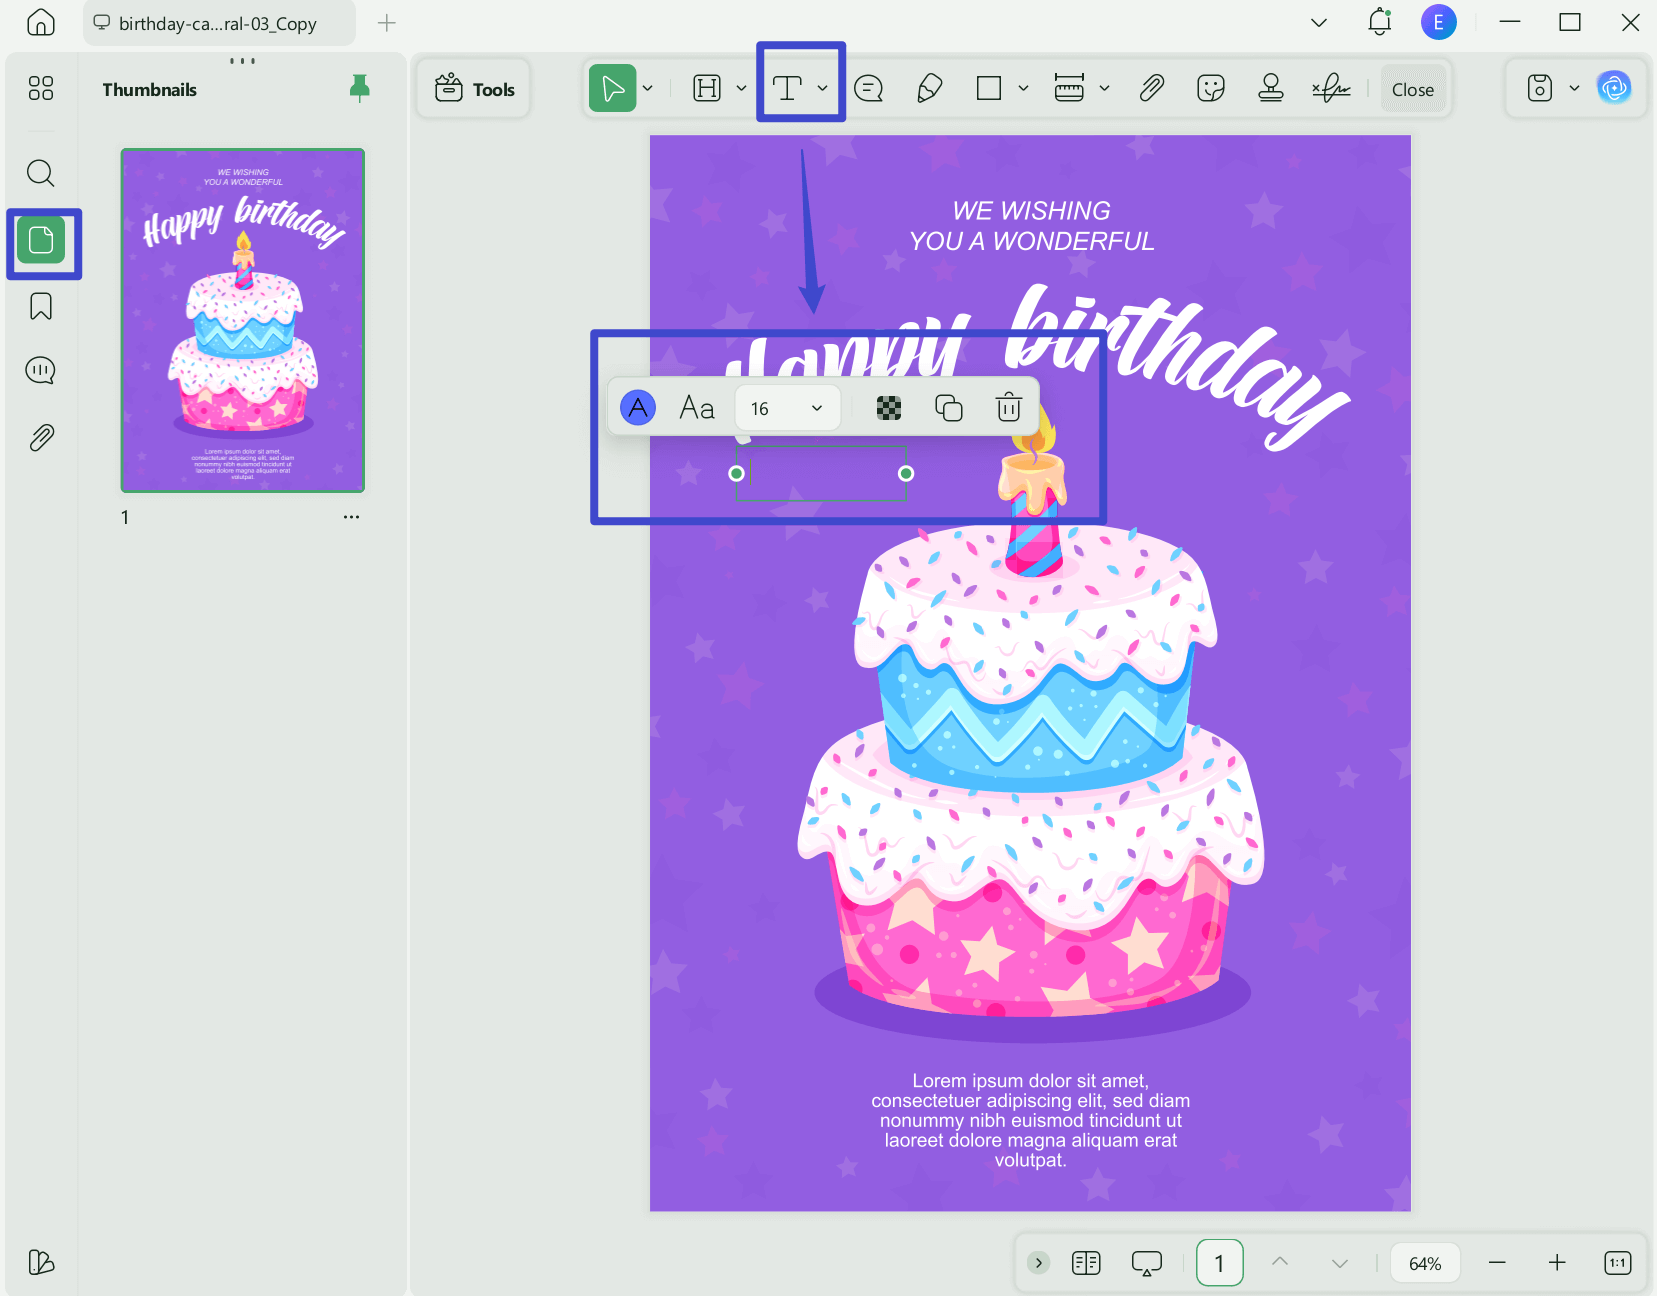Open the Search panel icon
The width and height of the screenshot is (1657, 1296).
tap(41, 173)
